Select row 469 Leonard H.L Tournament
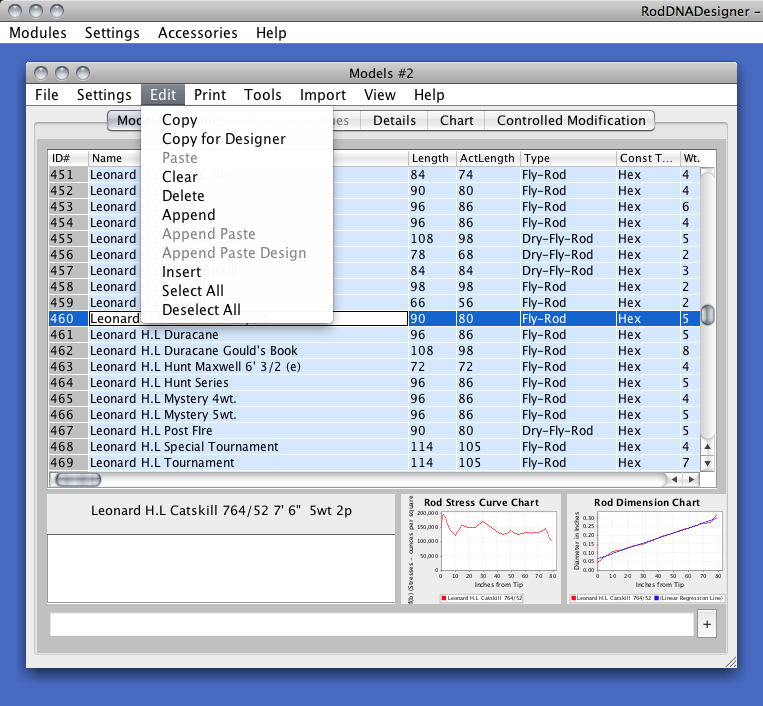The width and height of the screenshot is (763, 706). pos(374,463)
